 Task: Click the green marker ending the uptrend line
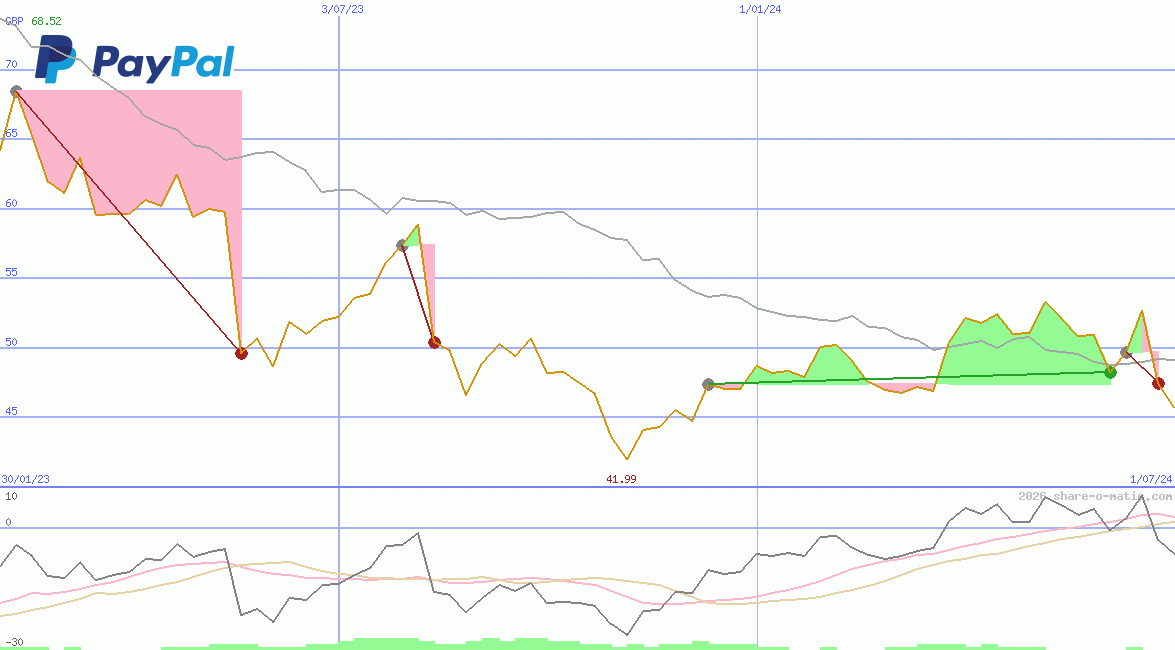pyautogui.click(x=1110, y=371)
